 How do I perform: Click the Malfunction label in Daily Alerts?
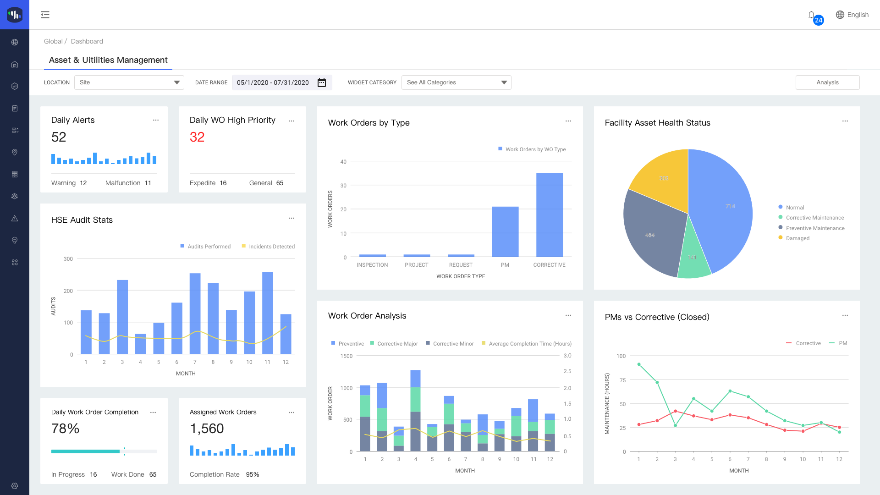pyautogui.click(x=123, y=183)
